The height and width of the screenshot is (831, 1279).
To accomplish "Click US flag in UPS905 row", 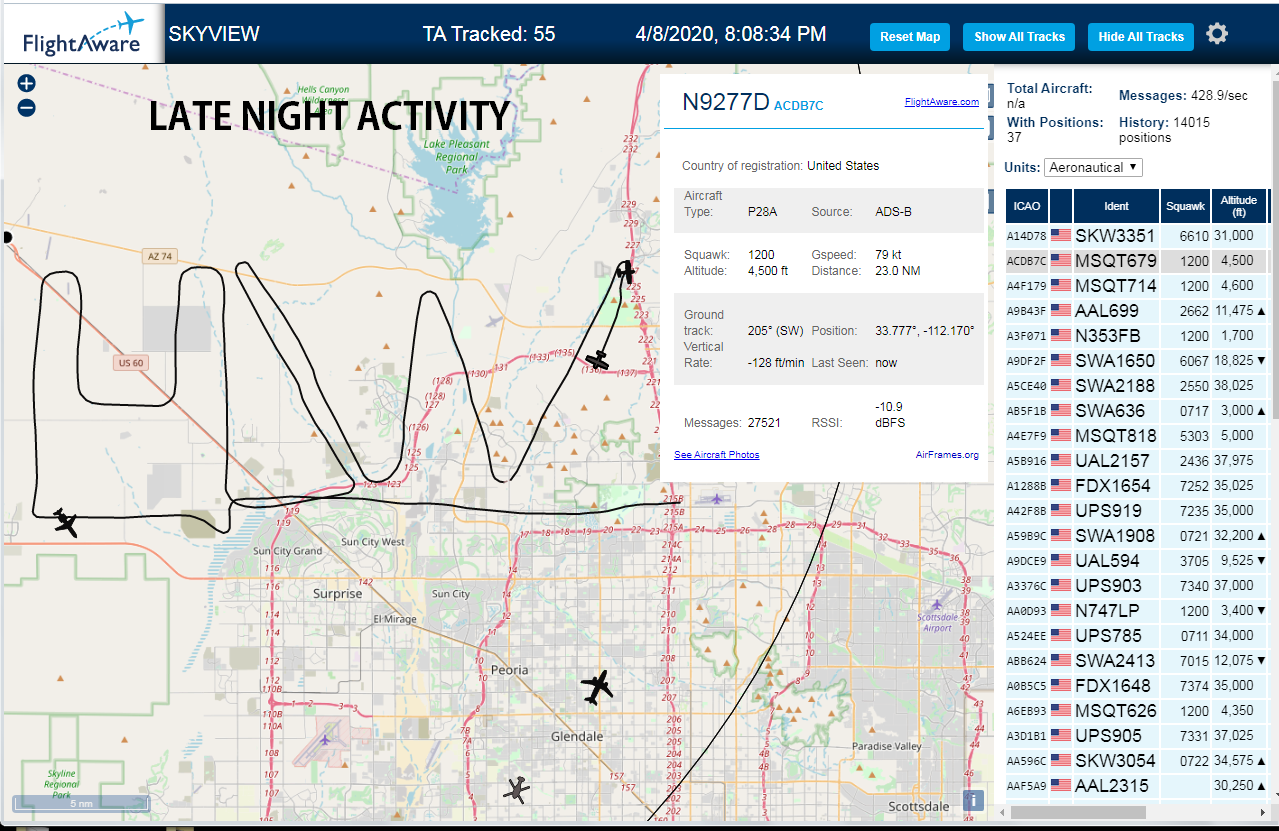I will pos(1061,736).
